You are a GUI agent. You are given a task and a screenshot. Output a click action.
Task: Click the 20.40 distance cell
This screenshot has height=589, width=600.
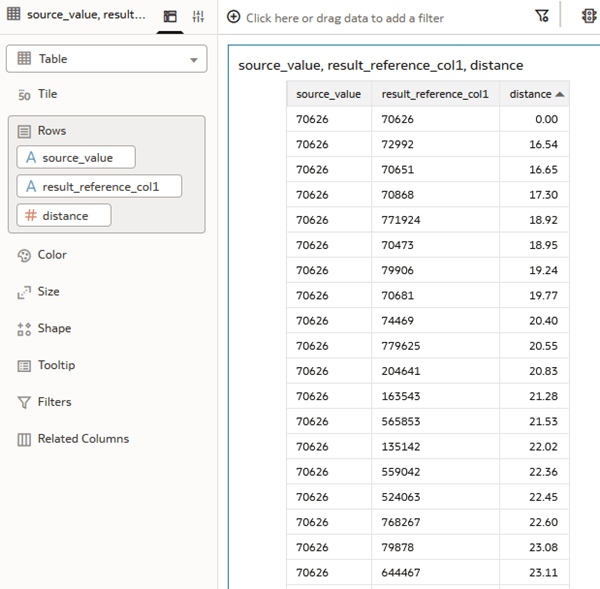[534, 321]
